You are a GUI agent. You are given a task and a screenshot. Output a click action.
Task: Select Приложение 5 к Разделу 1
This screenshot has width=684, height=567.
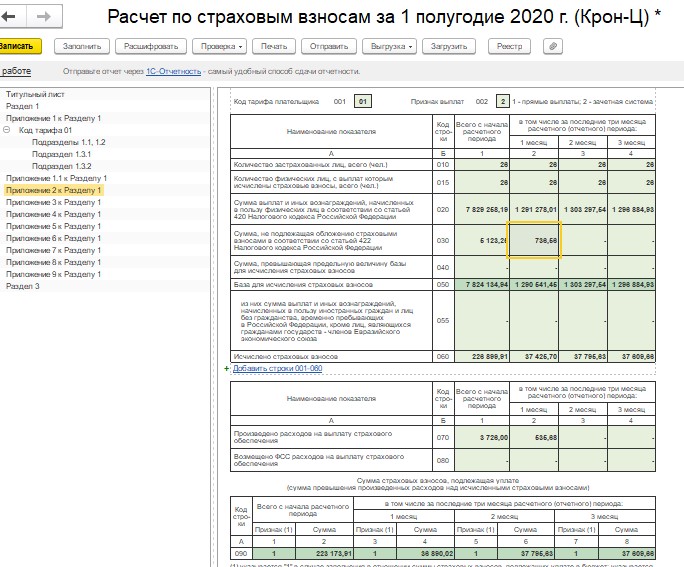tap(53, 226)
